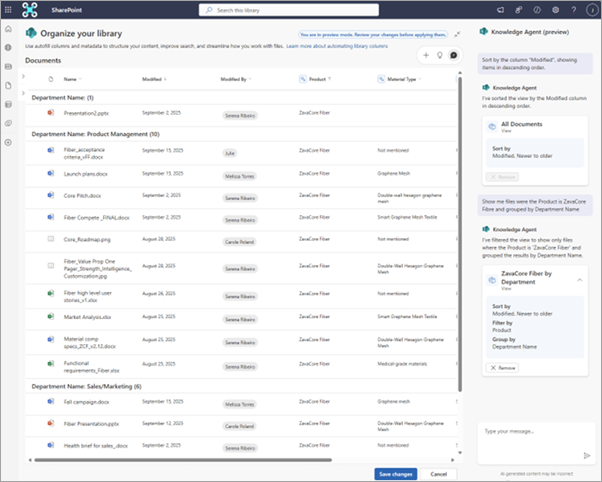The width and height of the screenshot is (602, 482).
Task: Collapse the Sales/Marketing department group
Action: [86, 386]
